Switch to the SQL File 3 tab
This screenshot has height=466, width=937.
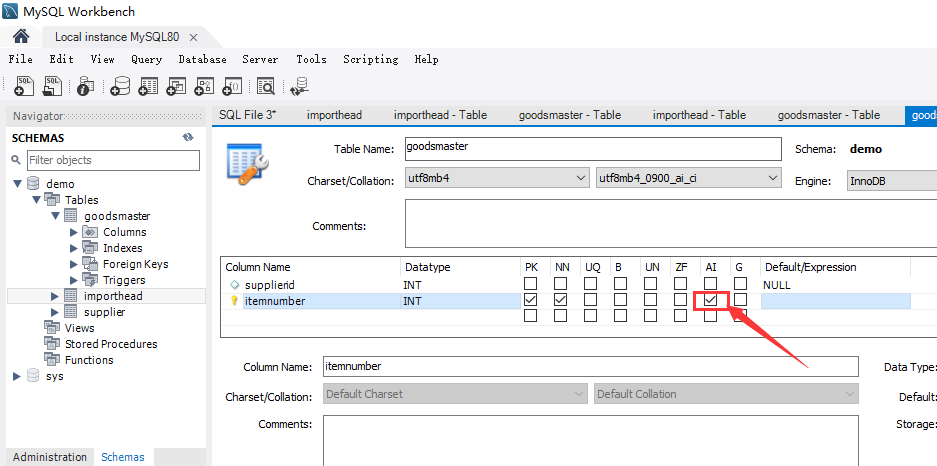tap(247, 115)
